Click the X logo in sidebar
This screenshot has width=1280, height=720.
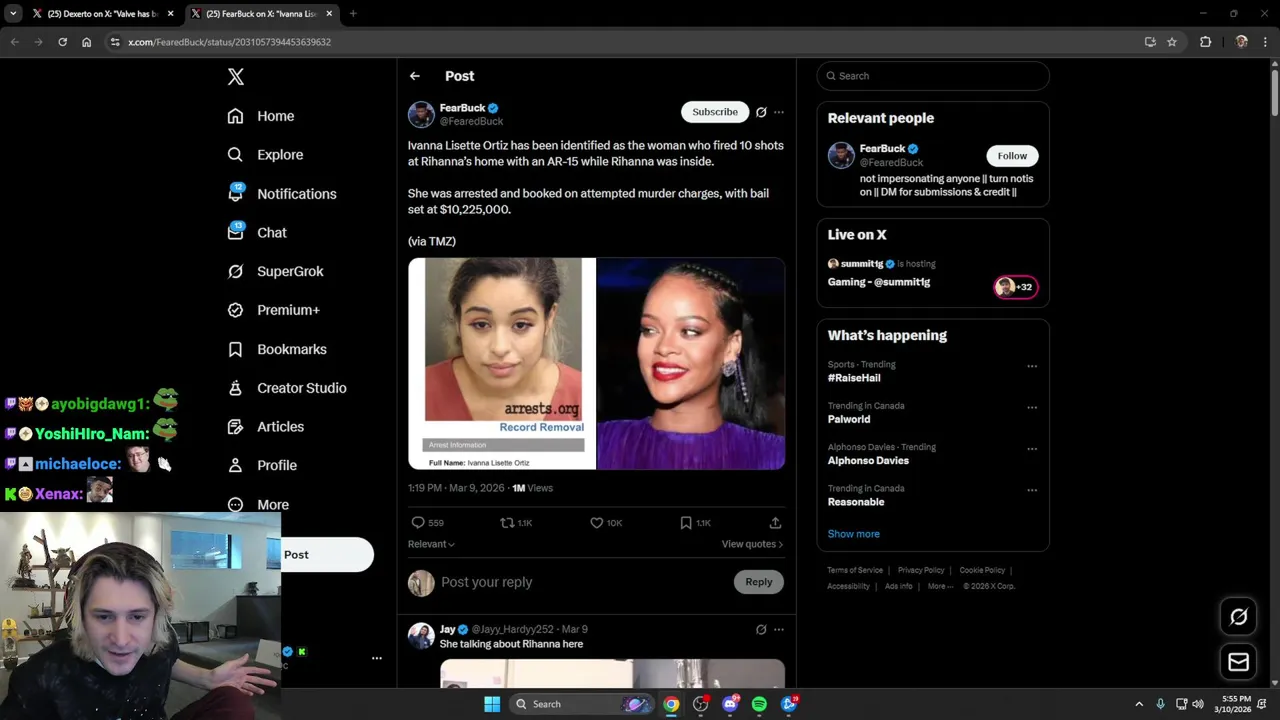[236, 77]
